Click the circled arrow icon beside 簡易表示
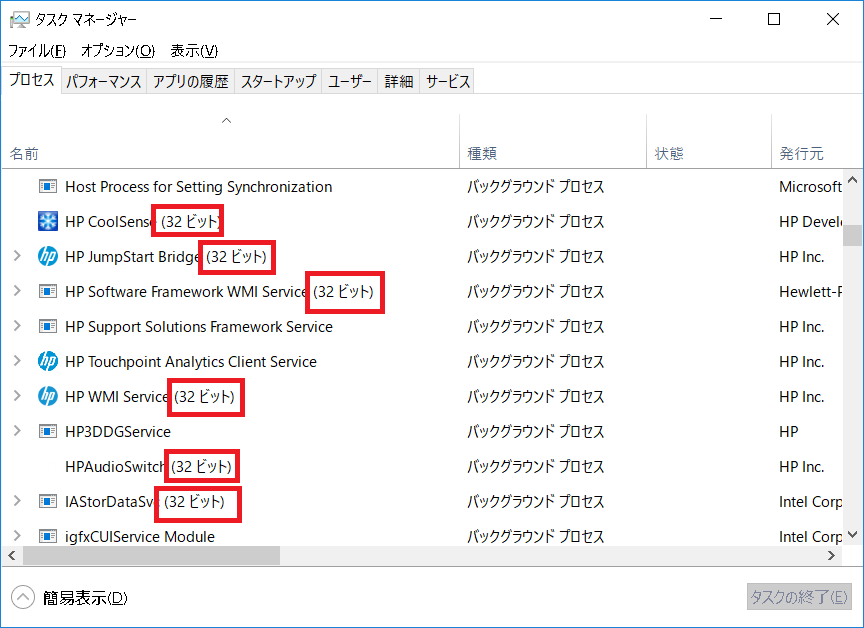This screenshot has width=864, height=628. (23, 597)
